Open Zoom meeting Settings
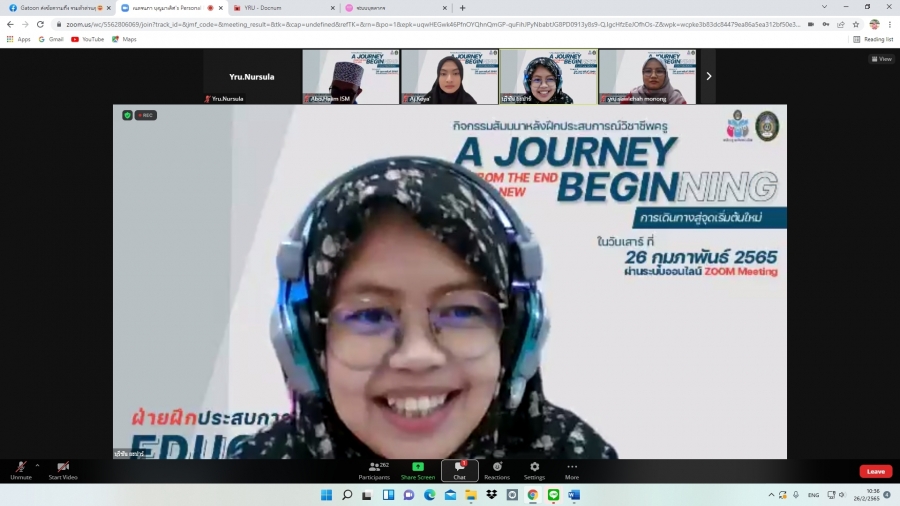Screen dimensions: 900x506 click(534, 469)
